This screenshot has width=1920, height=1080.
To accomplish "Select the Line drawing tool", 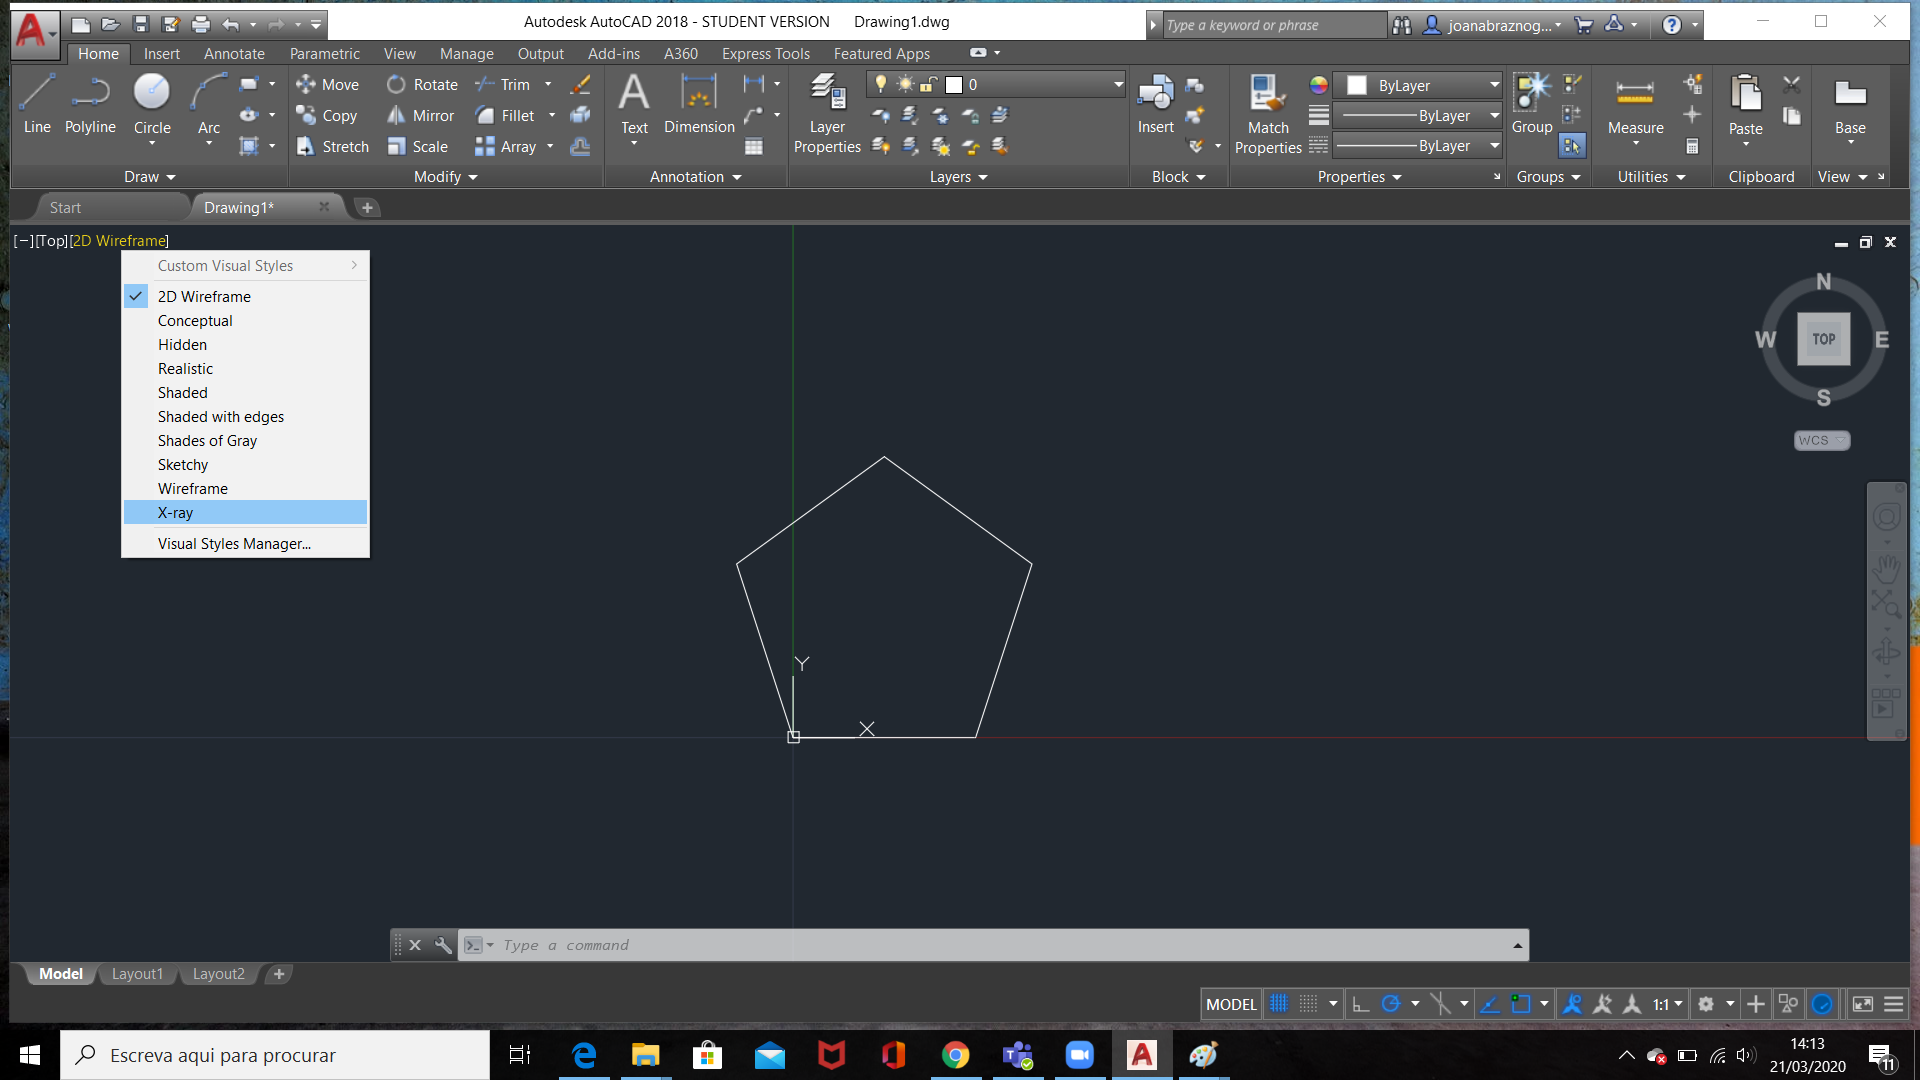I will point(37,104).
